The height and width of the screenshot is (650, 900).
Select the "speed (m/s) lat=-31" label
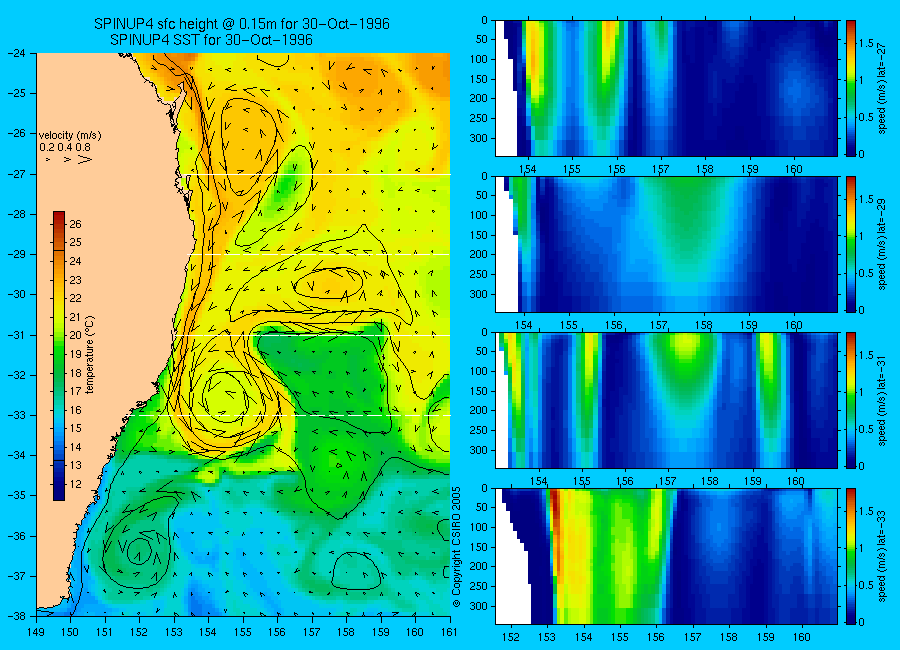click(x=882, y=400)
